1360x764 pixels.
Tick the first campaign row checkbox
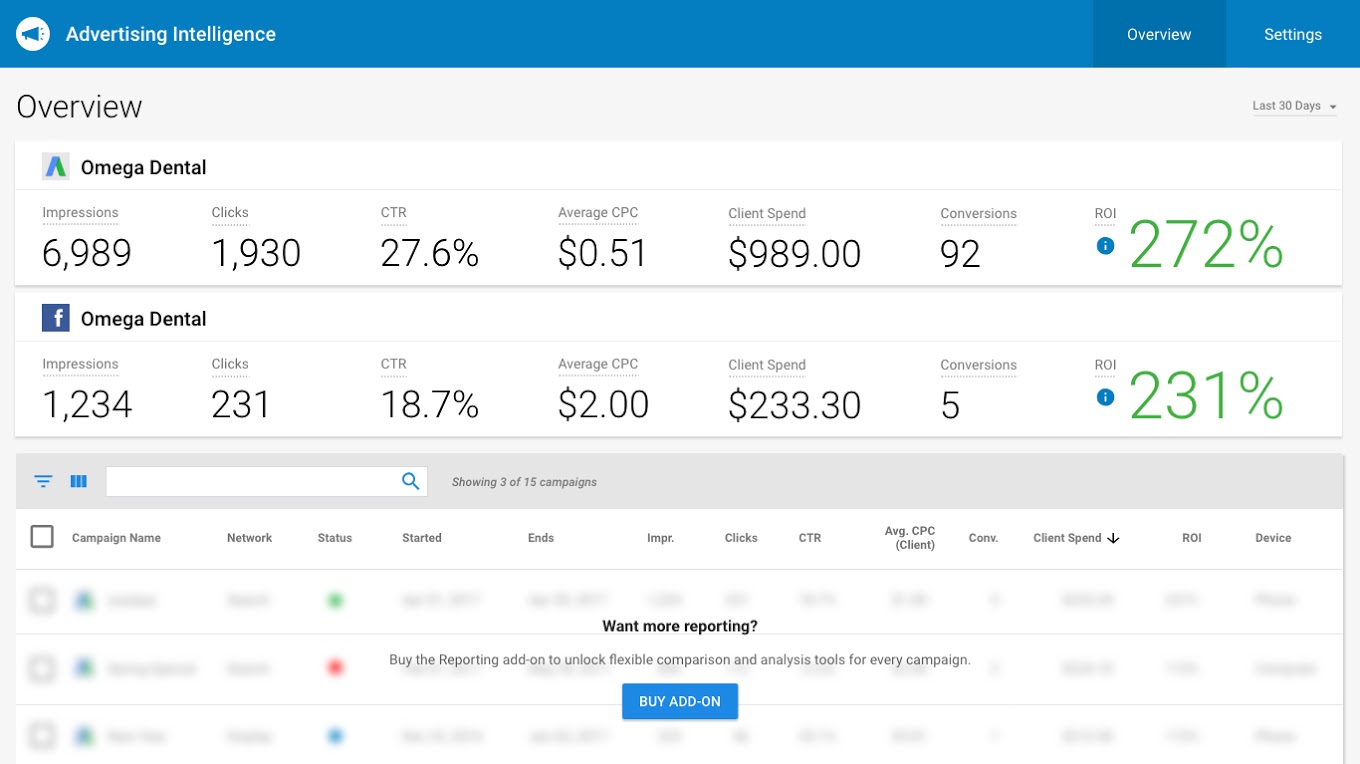point(42,600)
